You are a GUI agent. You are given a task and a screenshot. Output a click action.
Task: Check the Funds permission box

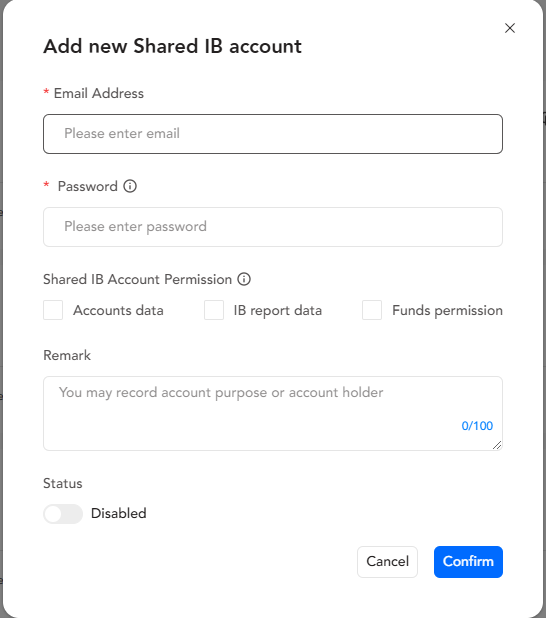click(372, 310)
